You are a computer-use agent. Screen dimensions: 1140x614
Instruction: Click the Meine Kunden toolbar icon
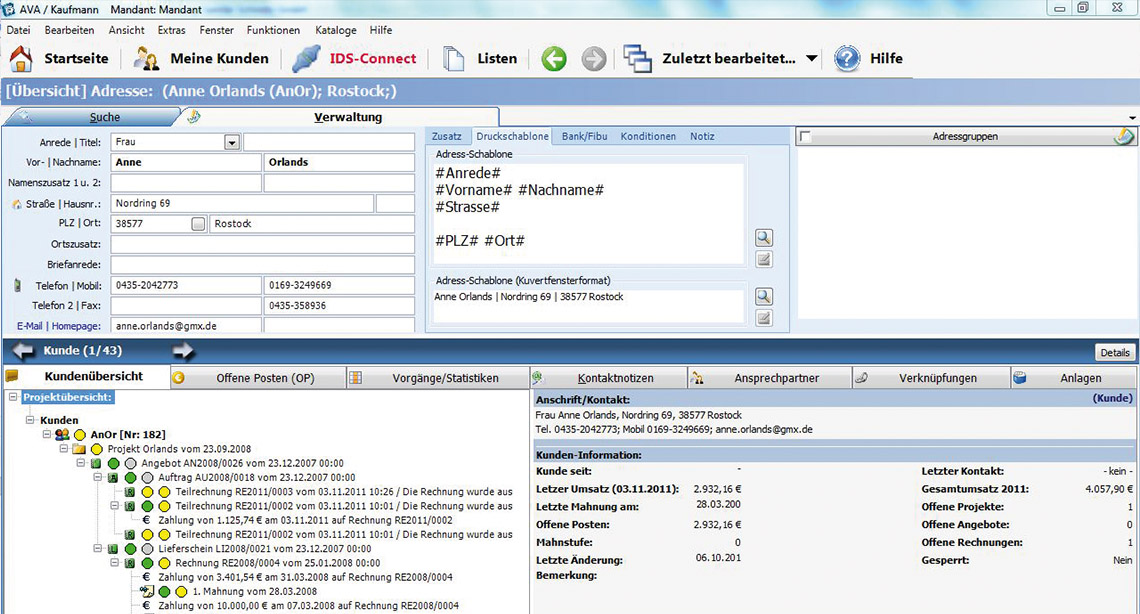pos(147,59)
